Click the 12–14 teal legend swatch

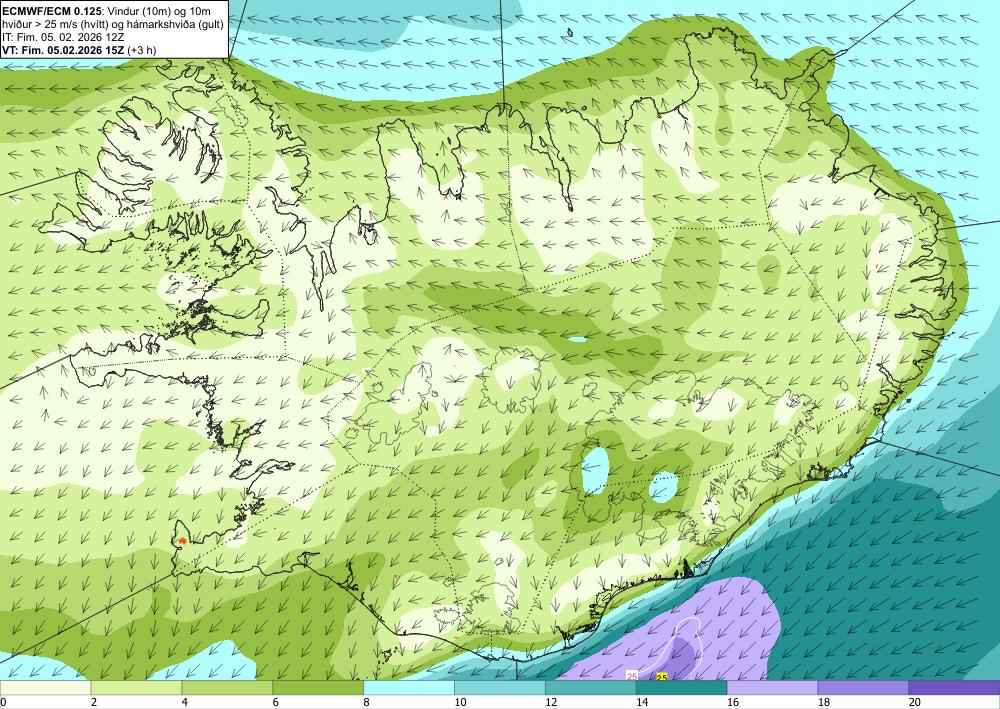(x=591, y=688)
